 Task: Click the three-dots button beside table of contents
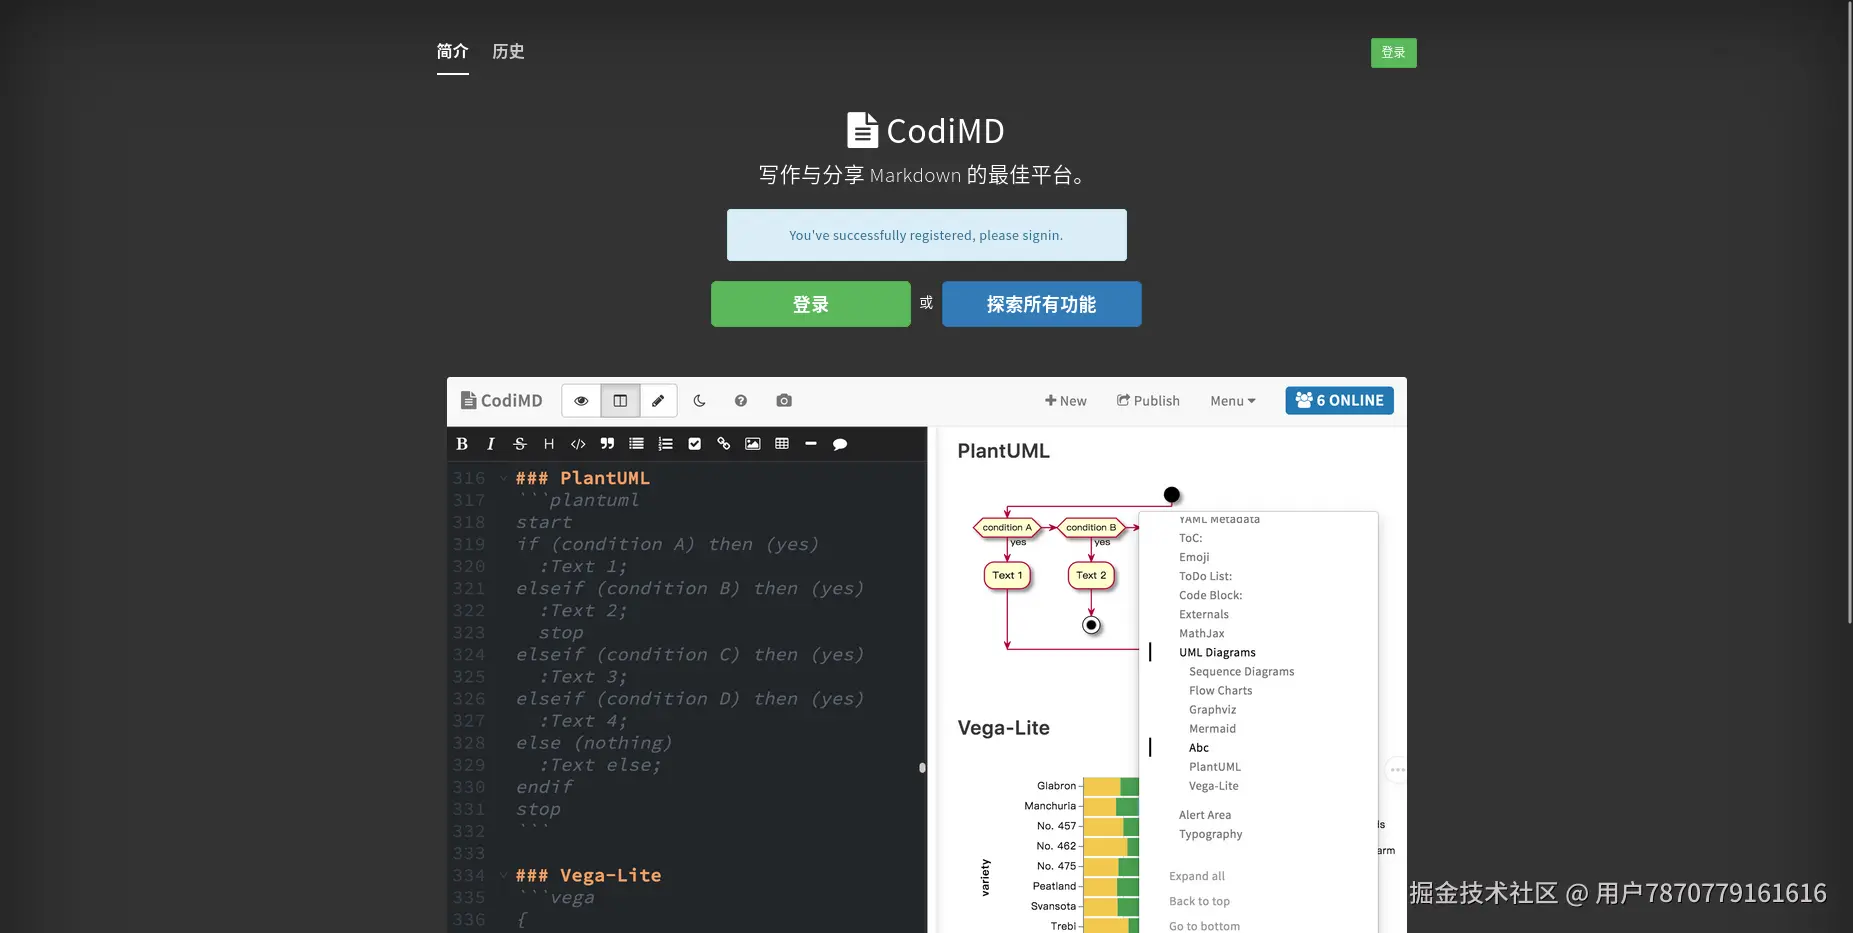(1397, 770)
